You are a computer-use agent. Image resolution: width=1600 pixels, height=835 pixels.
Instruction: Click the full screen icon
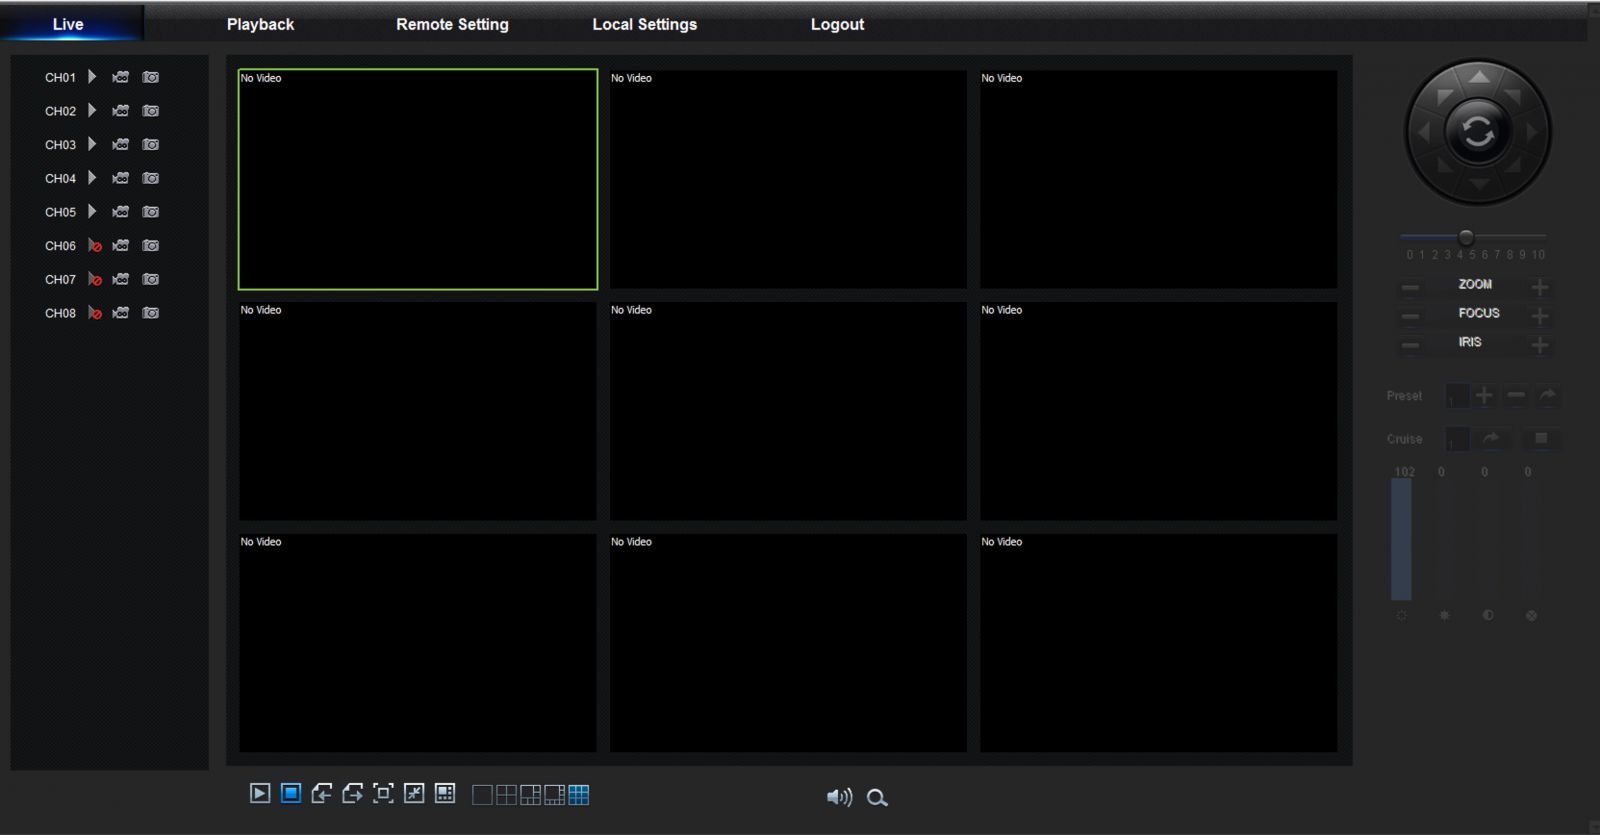tap(383, 794)
